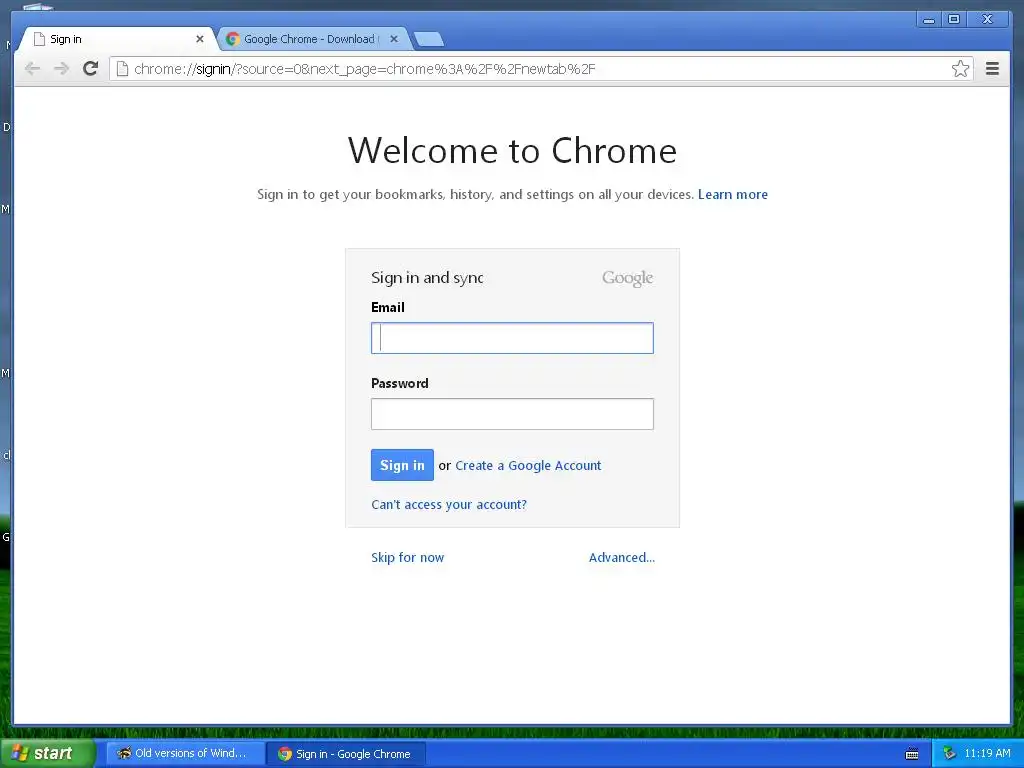
Task: Click Can't access your account link
Action: click(x=449, y=504)
